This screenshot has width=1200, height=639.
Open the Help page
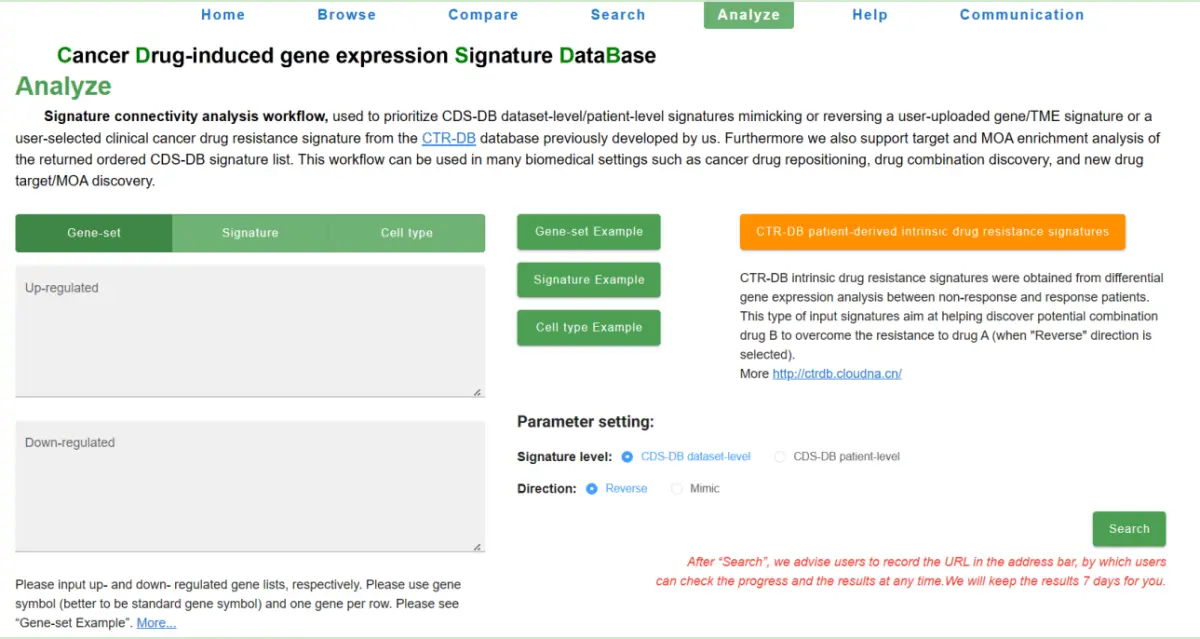click(870, 15)
